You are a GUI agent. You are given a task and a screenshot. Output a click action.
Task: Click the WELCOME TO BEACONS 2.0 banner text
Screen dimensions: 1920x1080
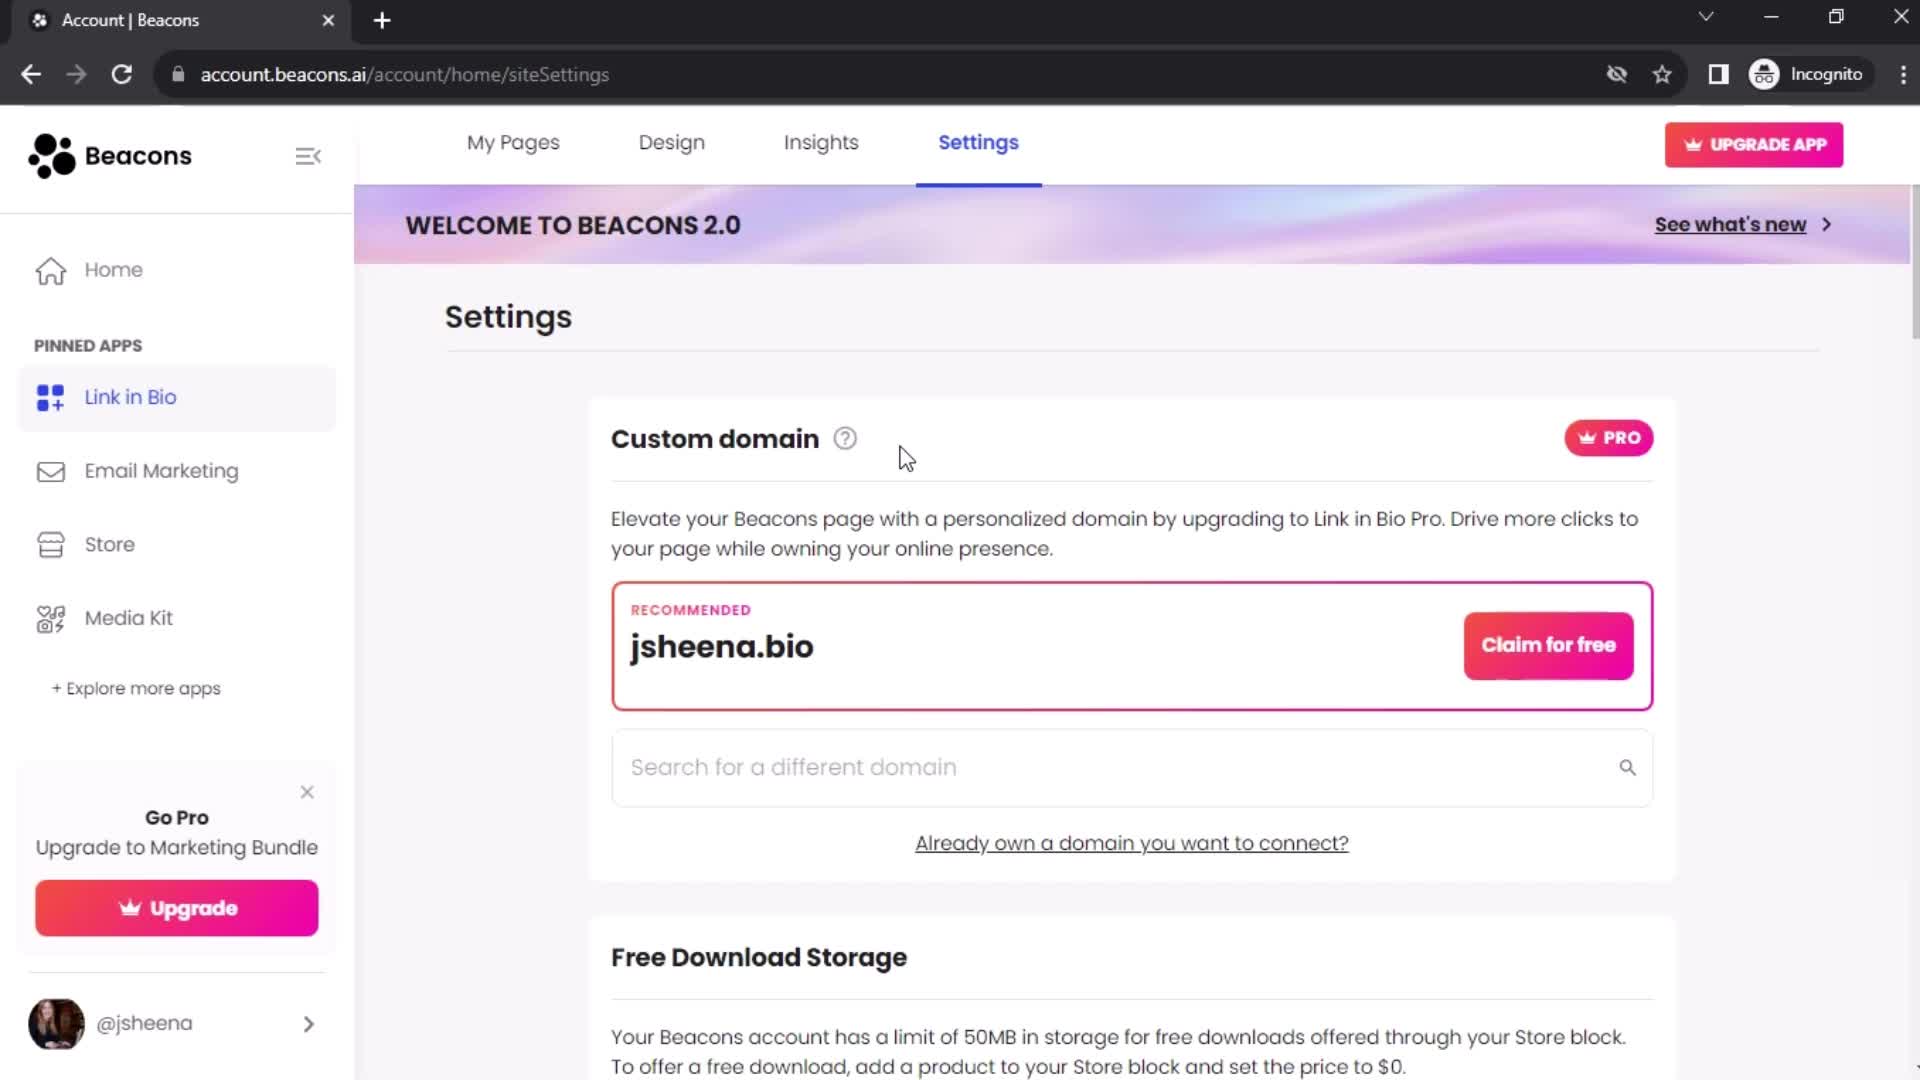coord(573,225)
